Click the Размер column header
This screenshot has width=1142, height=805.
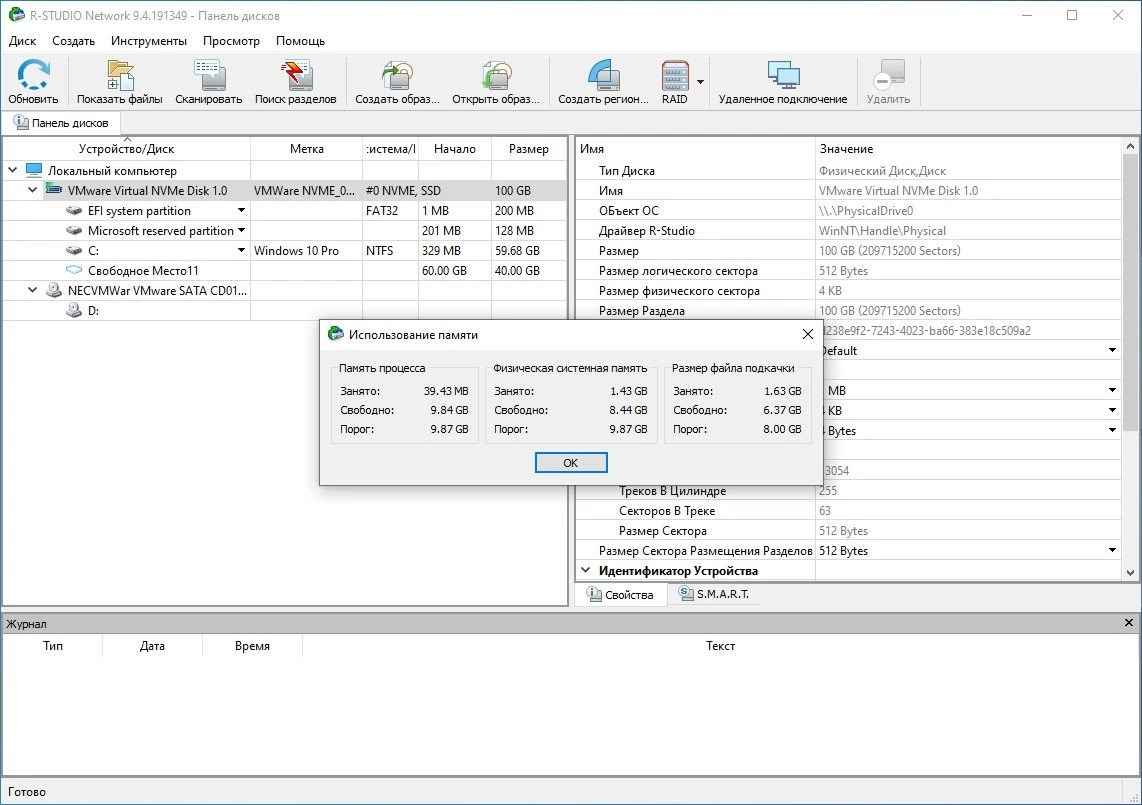(x=529, y=149)
